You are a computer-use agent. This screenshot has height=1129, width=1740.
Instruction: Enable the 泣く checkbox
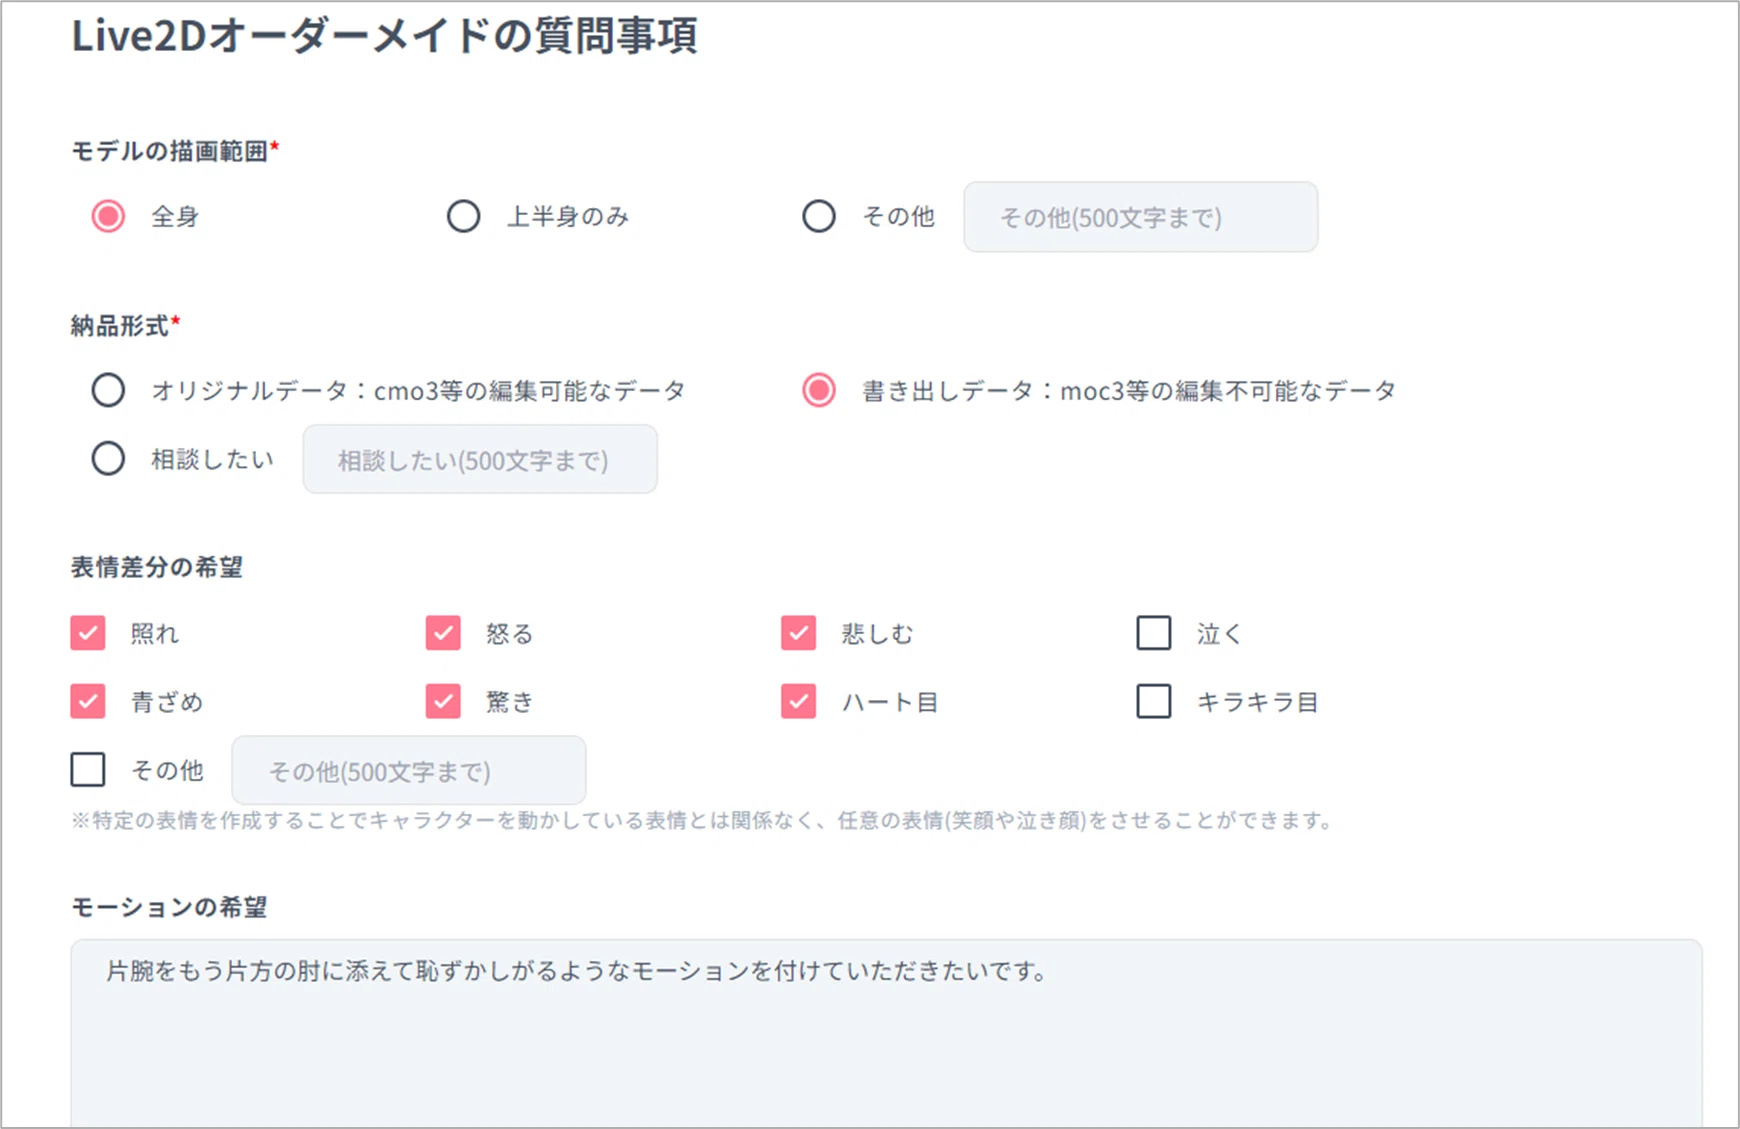tap(1154, 633)
